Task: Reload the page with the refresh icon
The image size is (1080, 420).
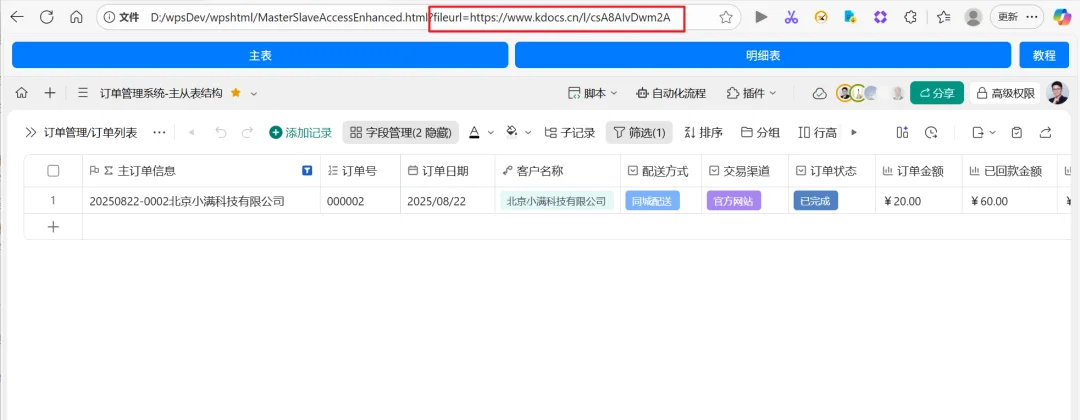Action: pos(47,17)
